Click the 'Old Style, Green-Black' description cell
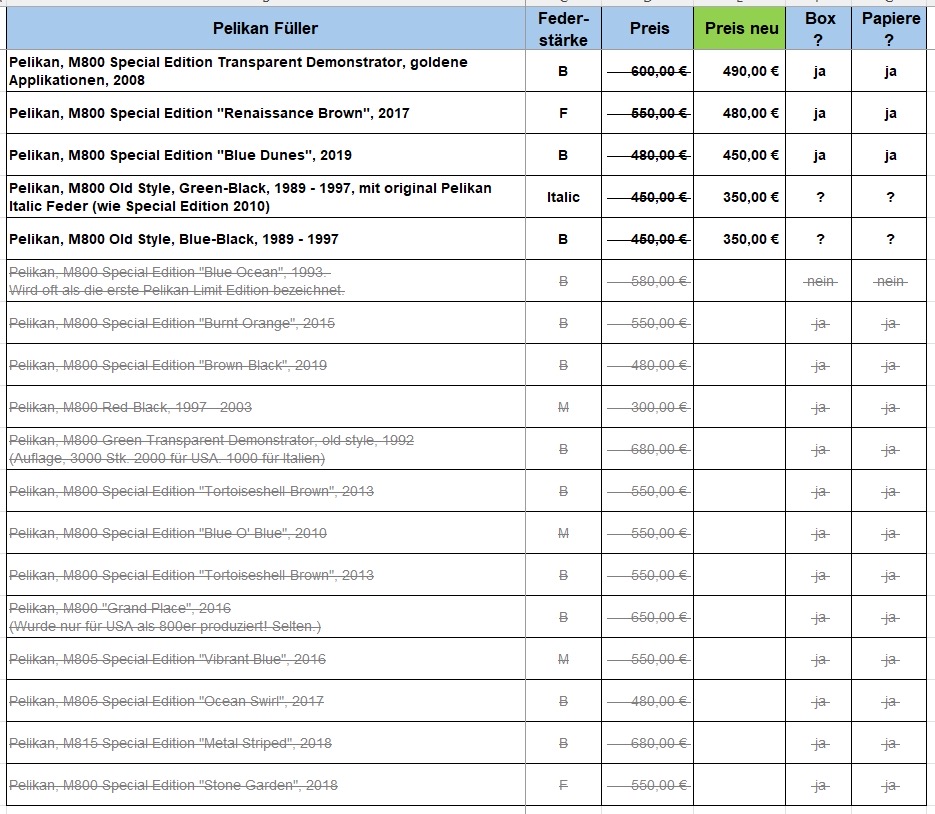Viewport: 935px width, 814px height. [x=266, y=197]
